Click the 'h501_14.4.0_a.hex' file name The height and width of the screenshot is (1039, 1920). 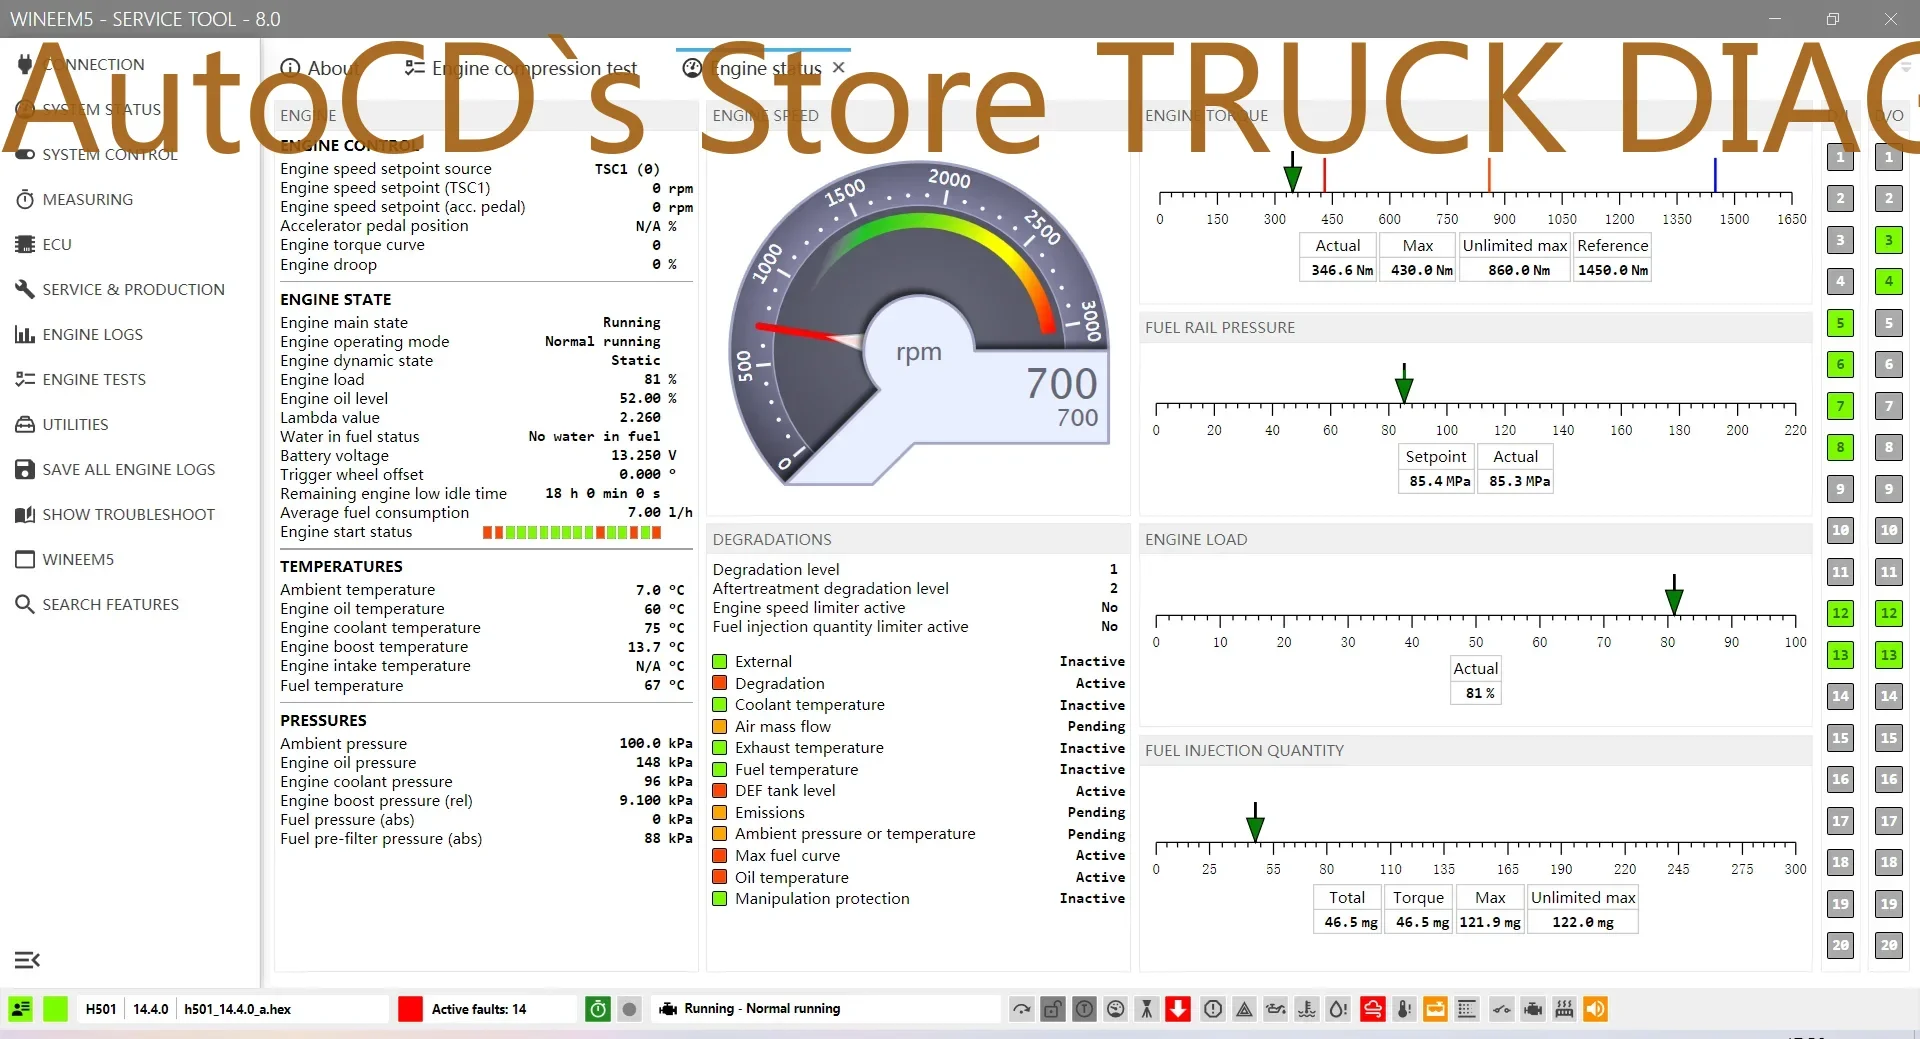pos(238,1009)
